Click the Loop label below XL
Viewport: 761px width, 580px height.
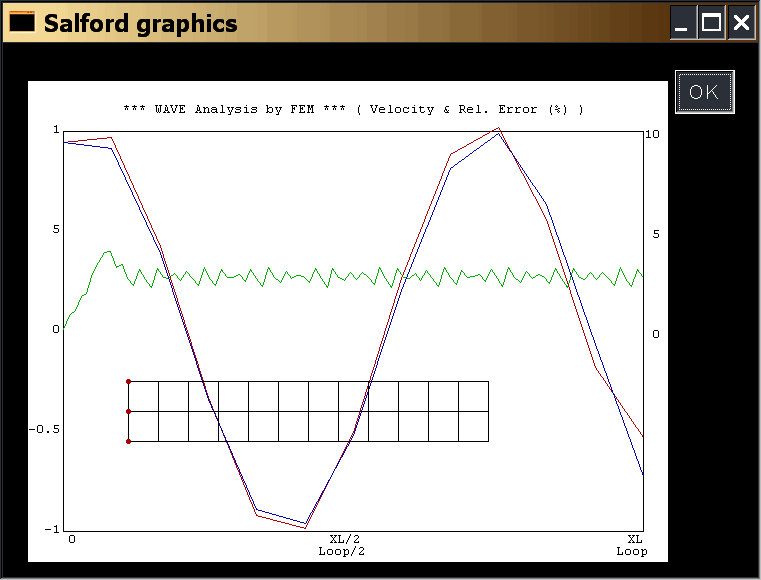631,551
